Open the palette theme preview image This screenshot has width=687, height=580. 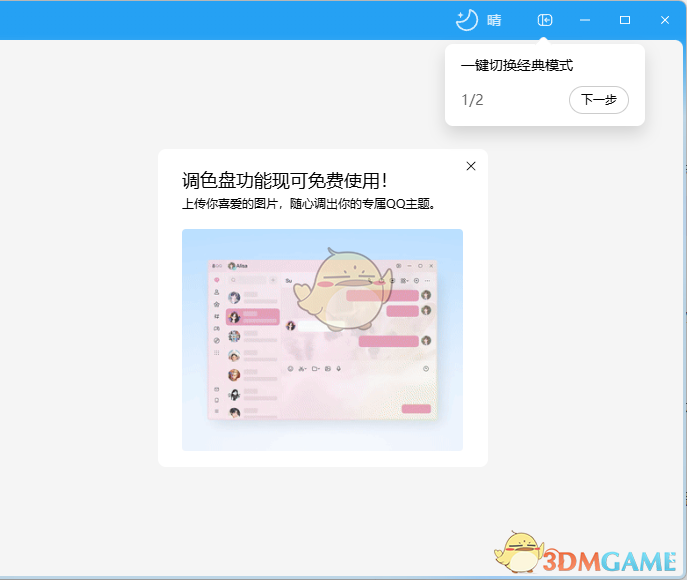[322, 340]
